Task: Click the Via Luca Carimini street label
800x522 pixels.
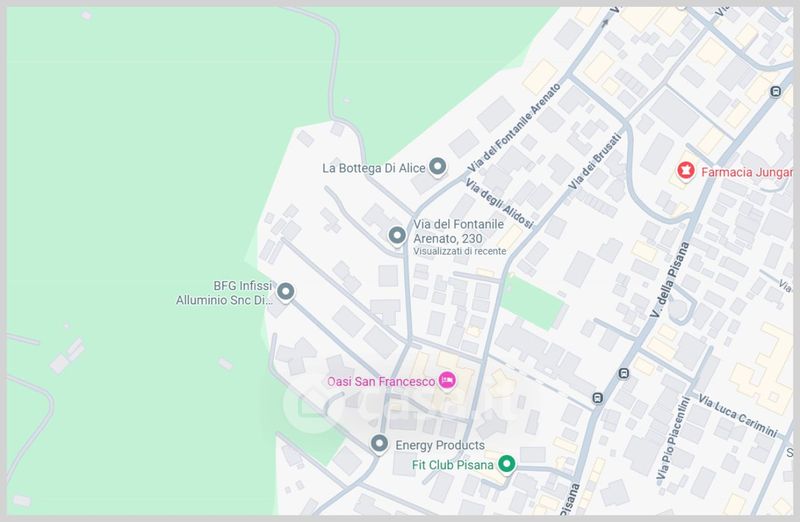Action: tap(737, 415)
